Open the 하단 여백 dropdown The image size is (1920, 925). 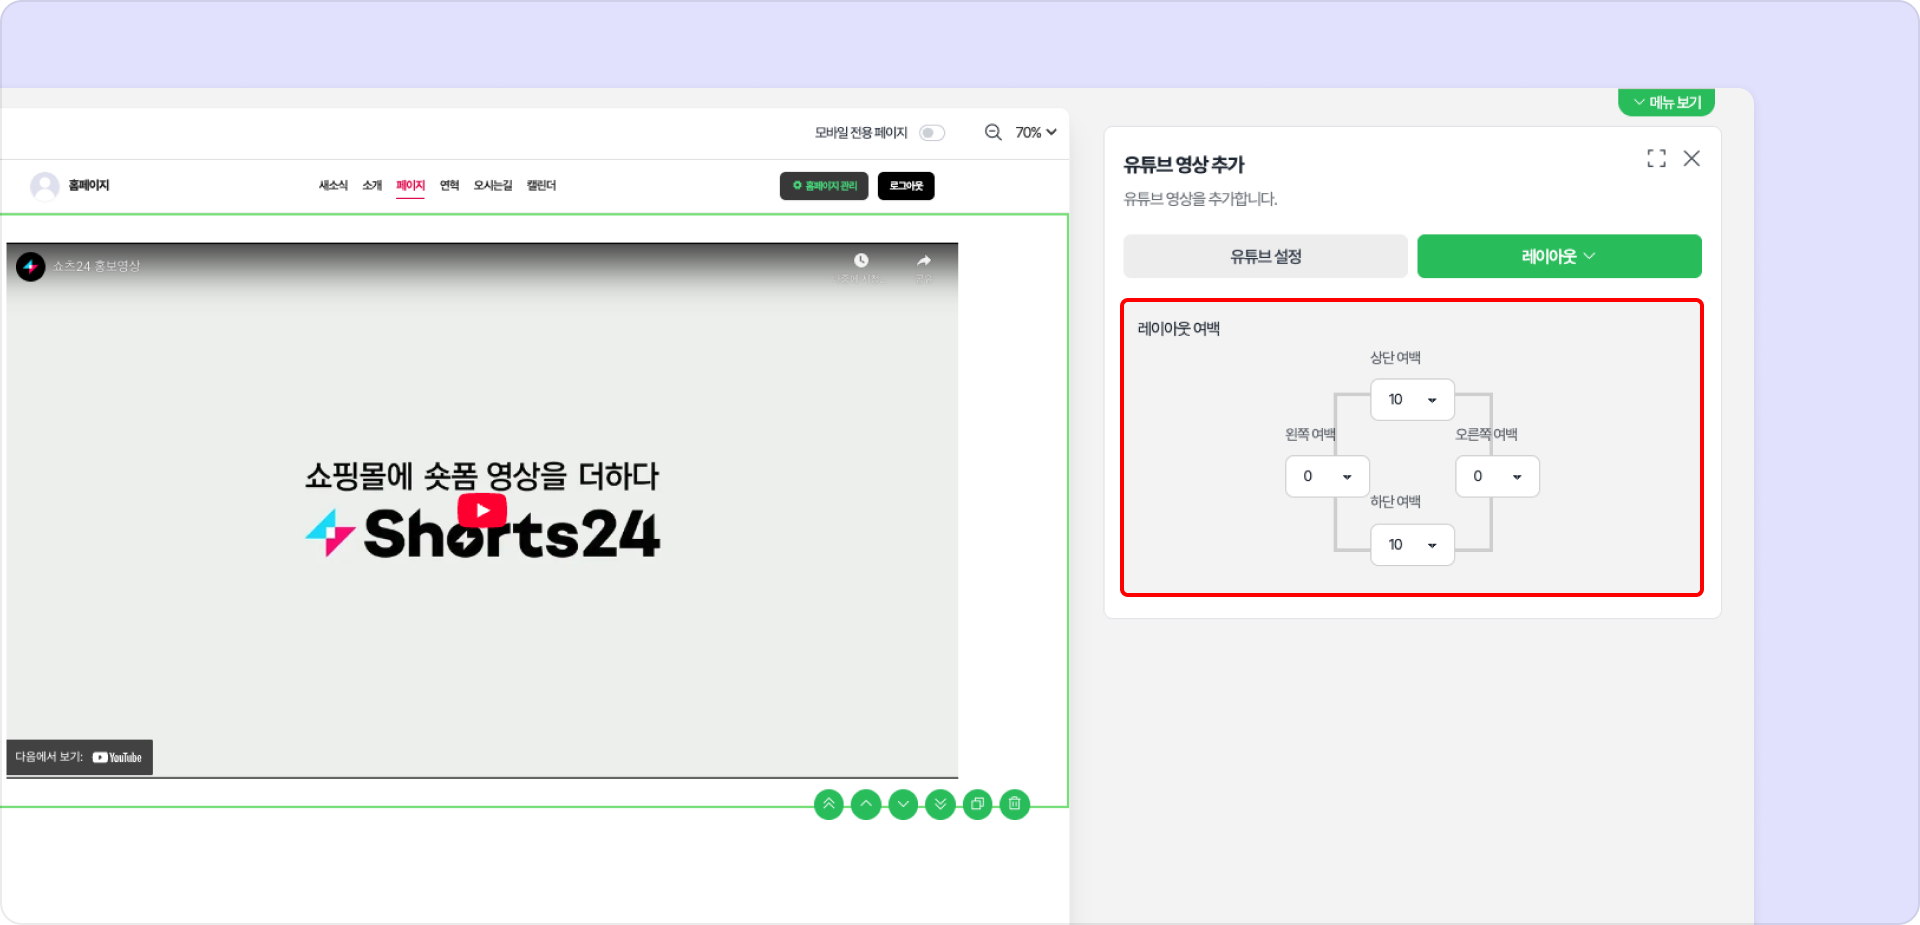point(1412,545)
